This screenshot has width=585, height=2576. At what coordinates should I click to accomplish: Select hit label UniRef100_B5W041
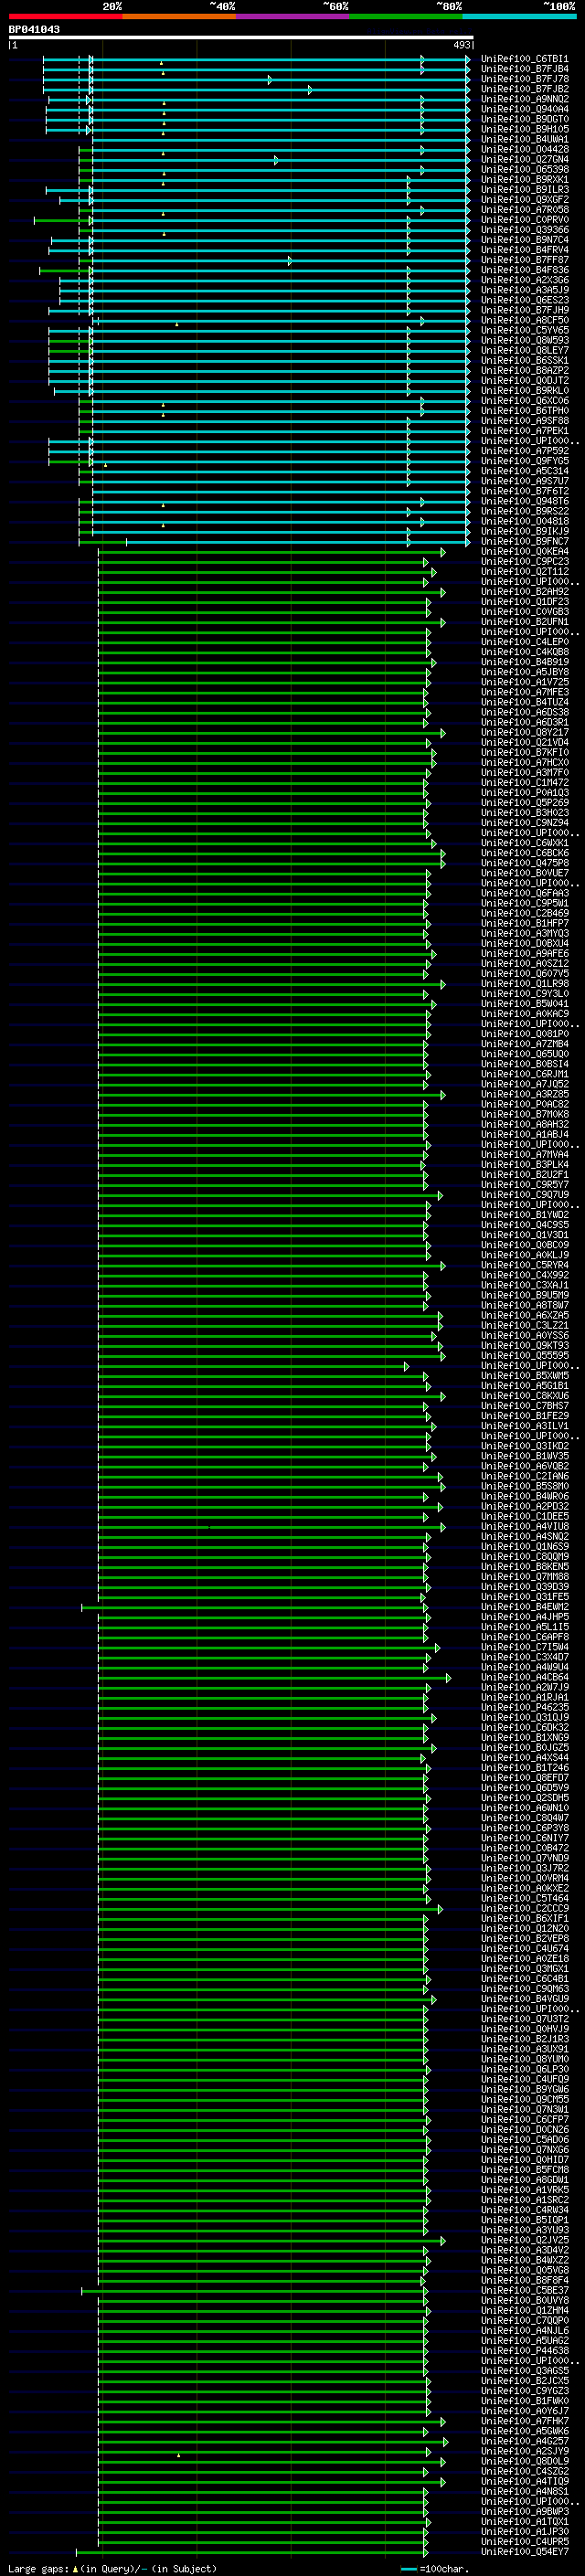tap(524, 1004)
